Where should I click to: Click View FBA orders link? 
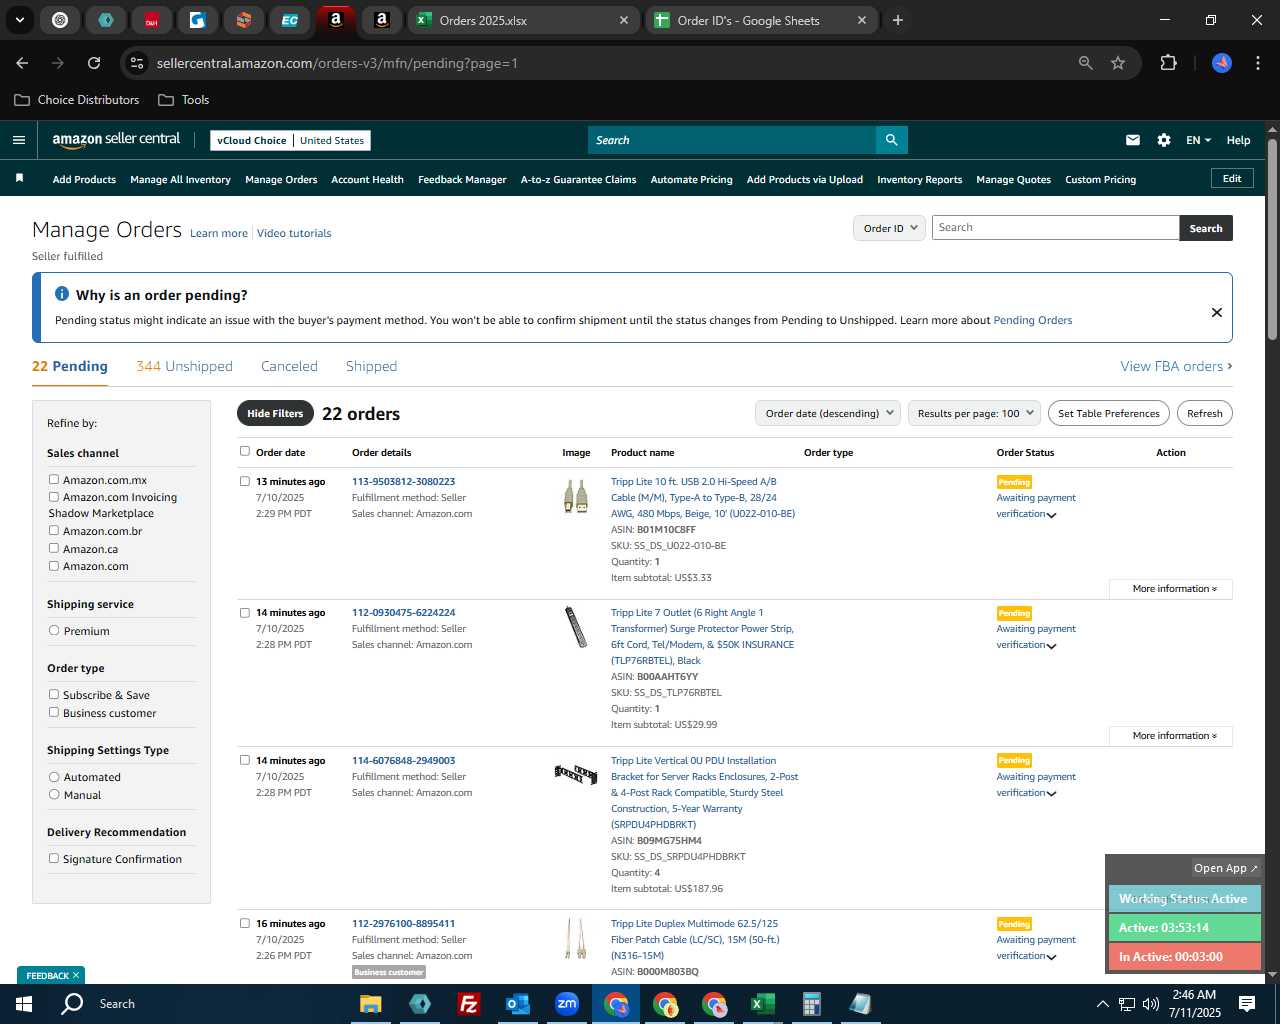pyautogui.click(x=1176, y=366)
